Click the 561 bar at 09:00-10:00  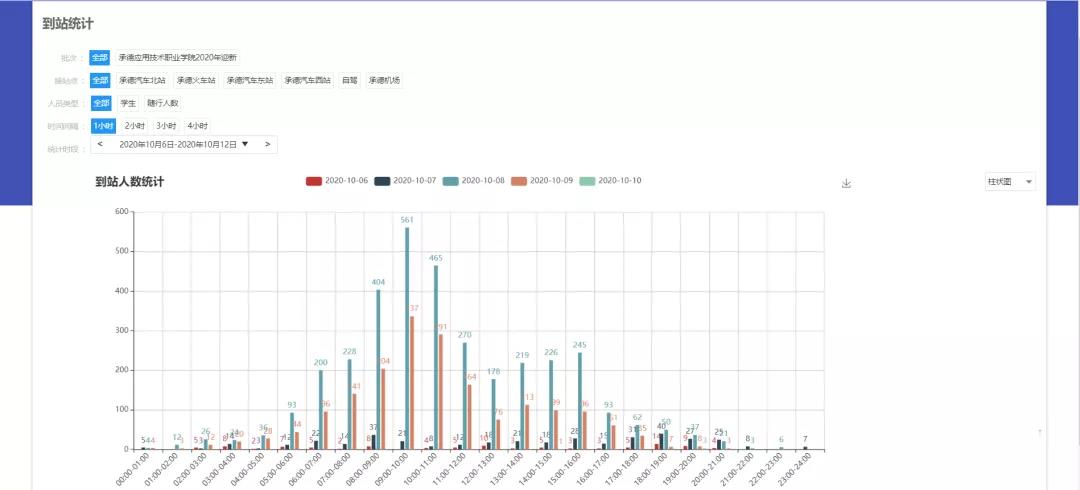tap(407, 338)
